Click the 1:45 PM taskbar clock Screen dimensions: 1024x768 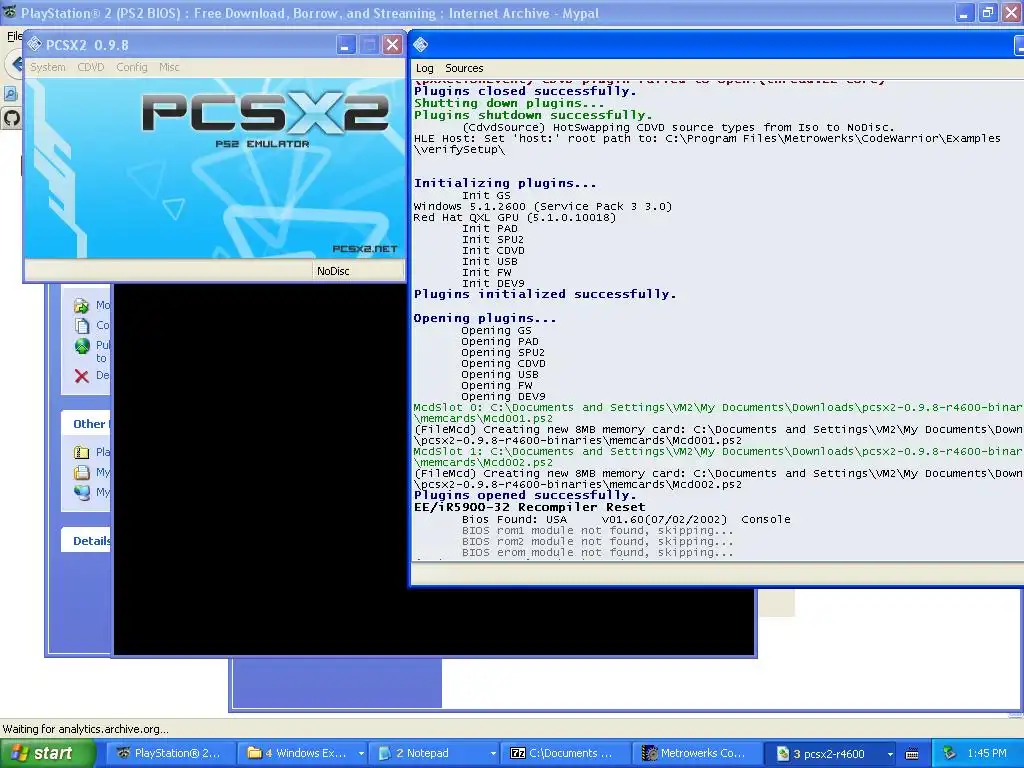(x=987, y=753)
